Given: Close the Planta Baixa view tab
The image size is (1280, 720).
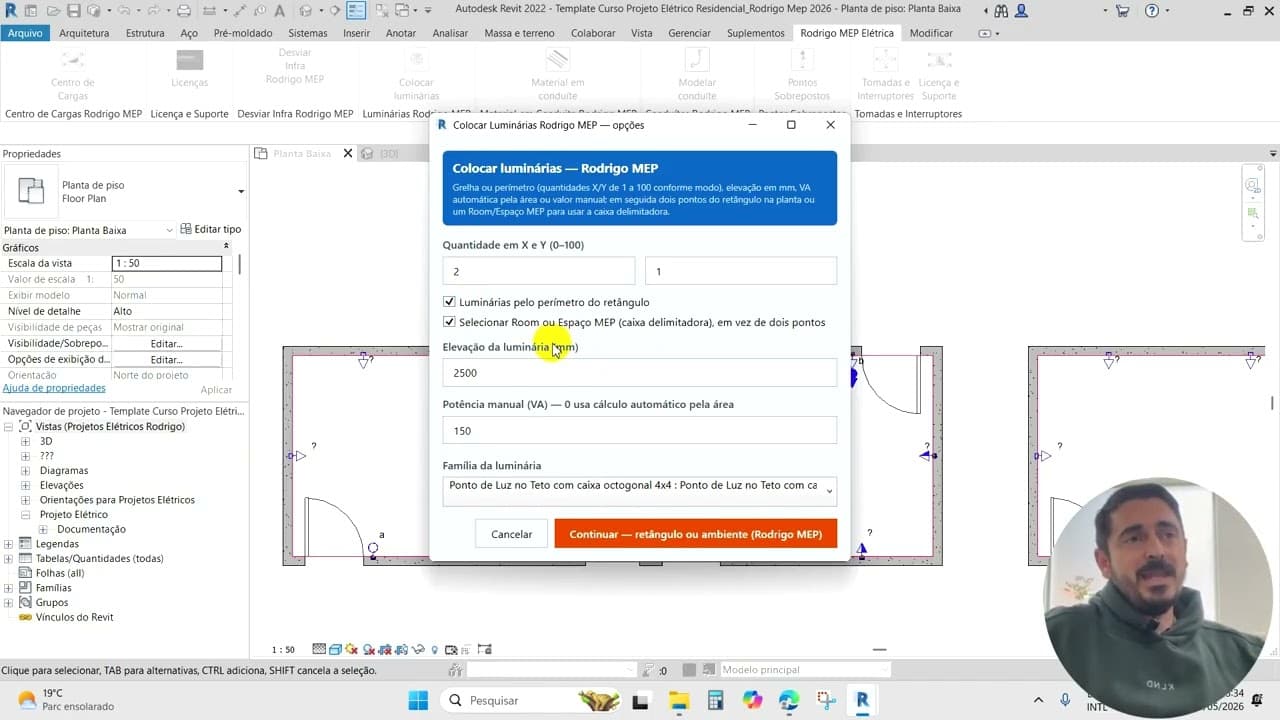Looking at the screenshot, I should tap(348, 154).
